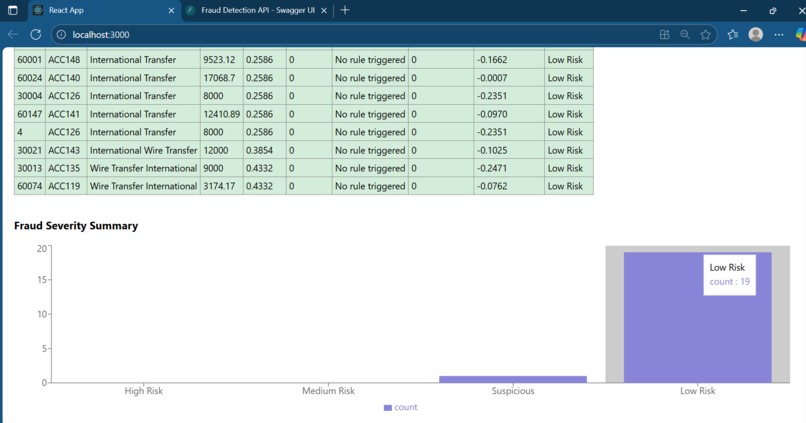Select the score cell -0.2471
Screen dimensions: 806x423
pyautogui.click(x=509, y=168)
